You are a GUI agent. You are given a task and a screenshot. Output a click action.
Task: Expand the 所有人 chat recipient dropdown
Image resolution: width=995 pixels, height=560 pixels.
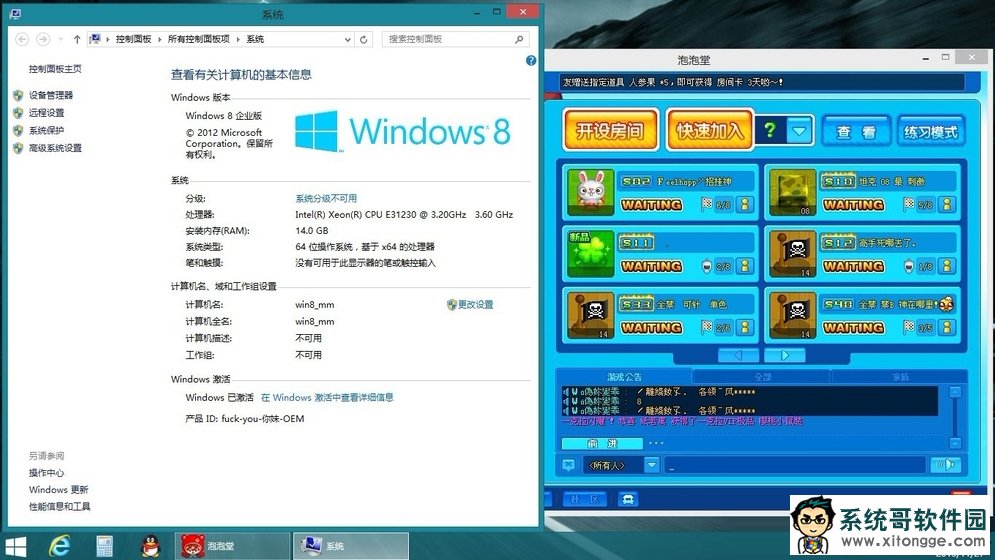(x=651, y=465)
